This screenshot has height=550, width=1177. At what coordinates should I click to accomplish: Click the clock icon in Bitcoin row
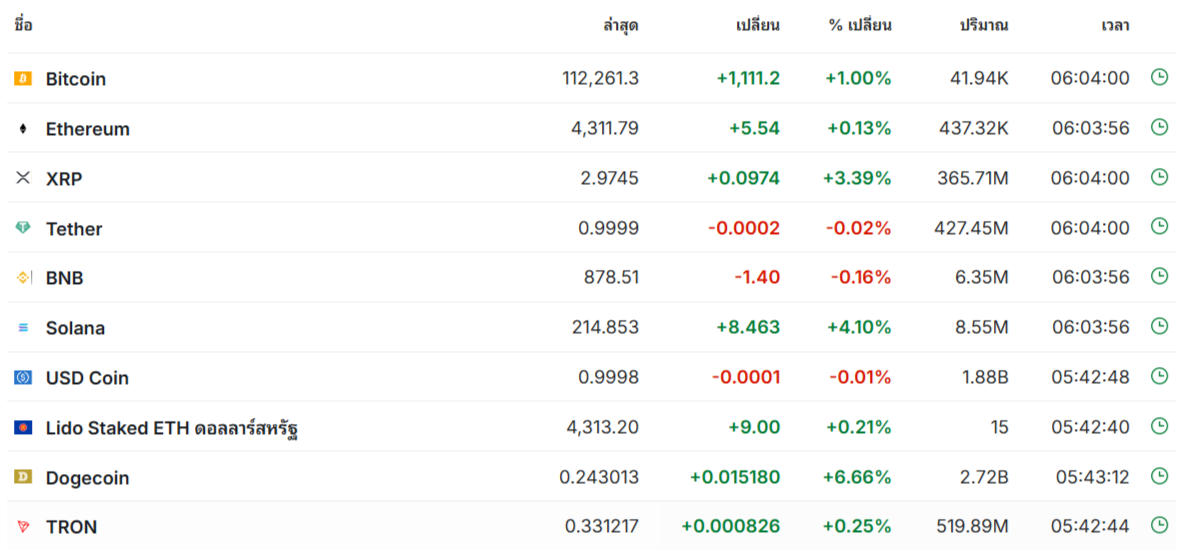point(1160,77)
